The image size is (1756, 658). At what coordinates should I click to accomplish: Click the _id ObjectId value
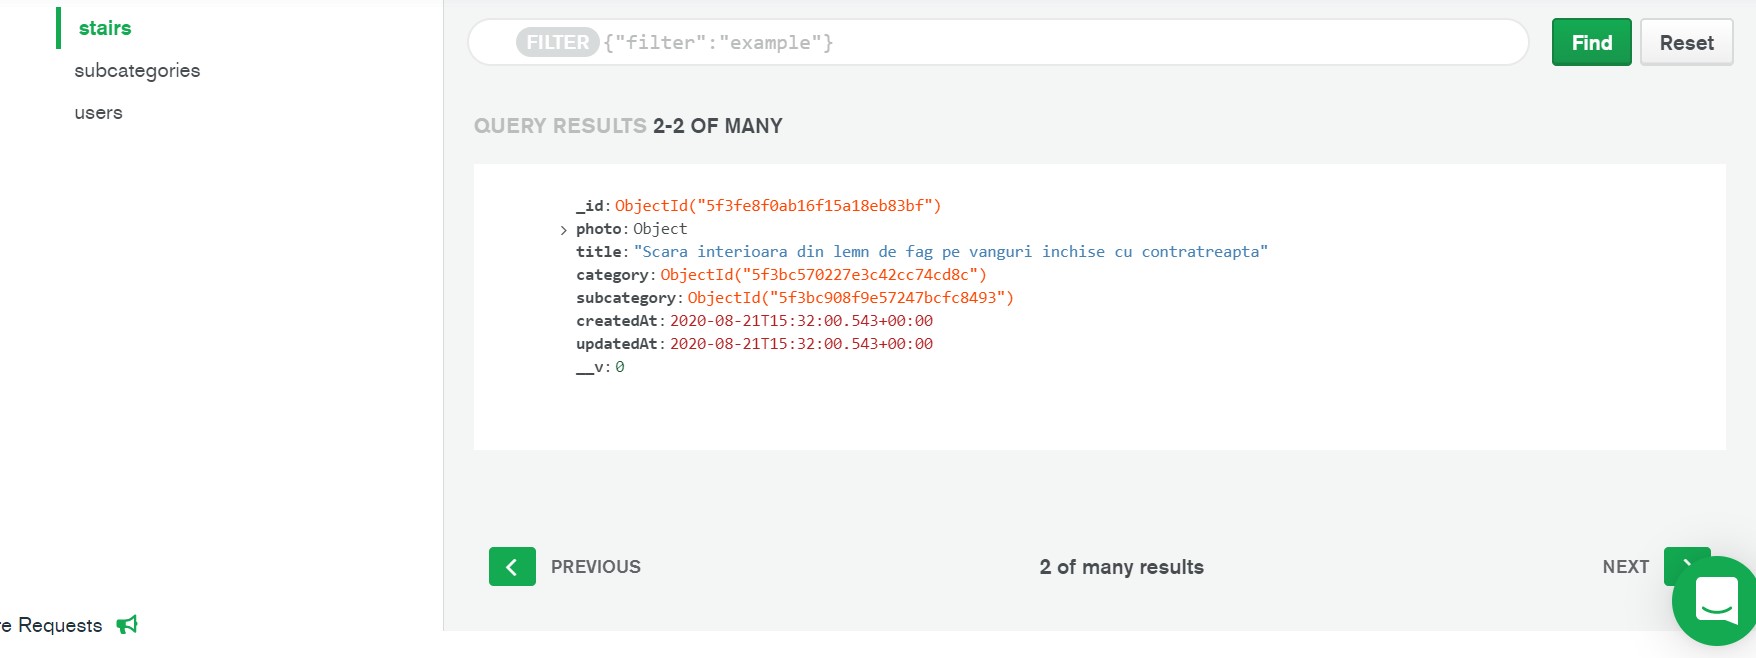778,206
